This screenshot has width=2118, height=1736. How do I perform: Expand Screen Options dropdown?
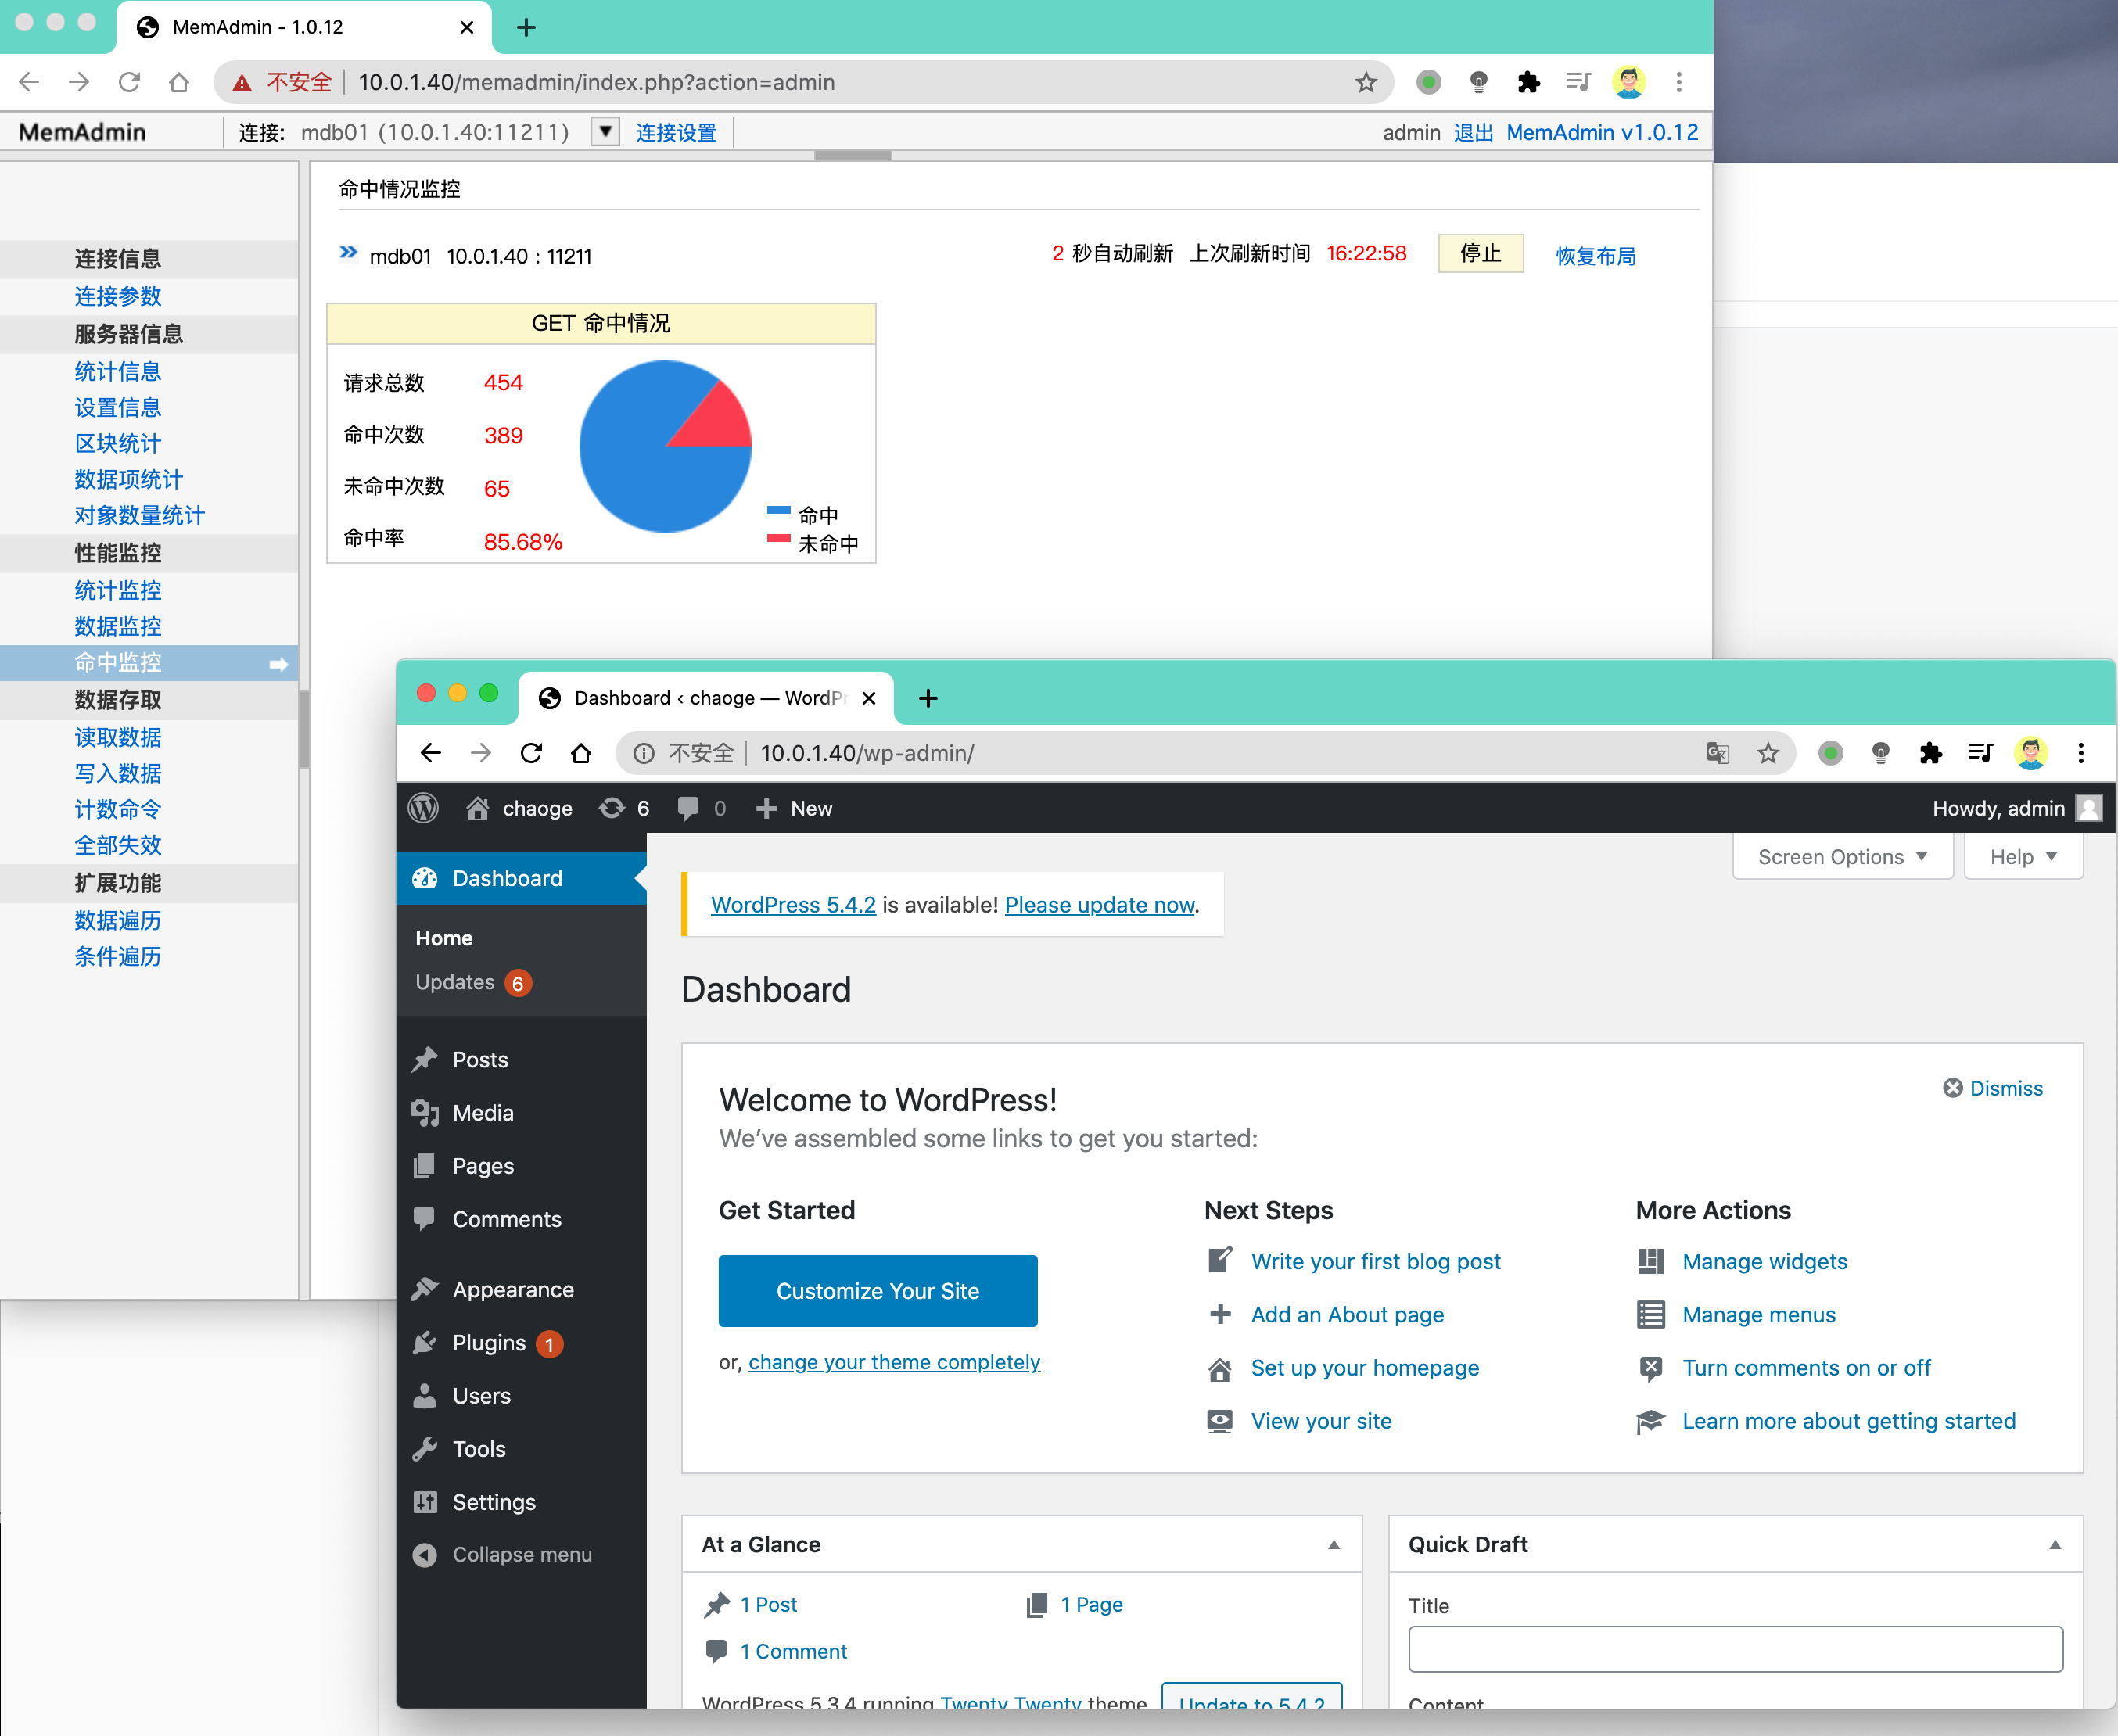coord(1842,857)
